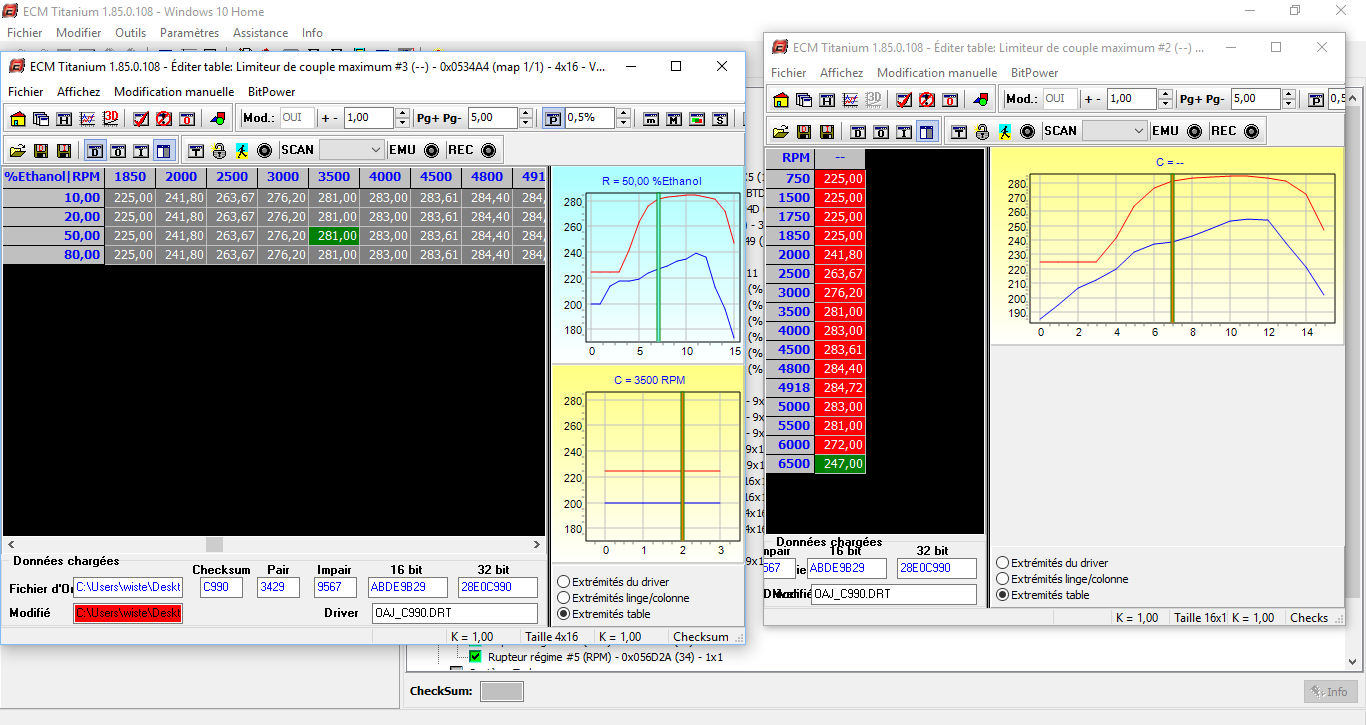Select the Extrémités du driver radio button
The height and width of the screenshot is (725, 1366).
[x=566, y=581]
